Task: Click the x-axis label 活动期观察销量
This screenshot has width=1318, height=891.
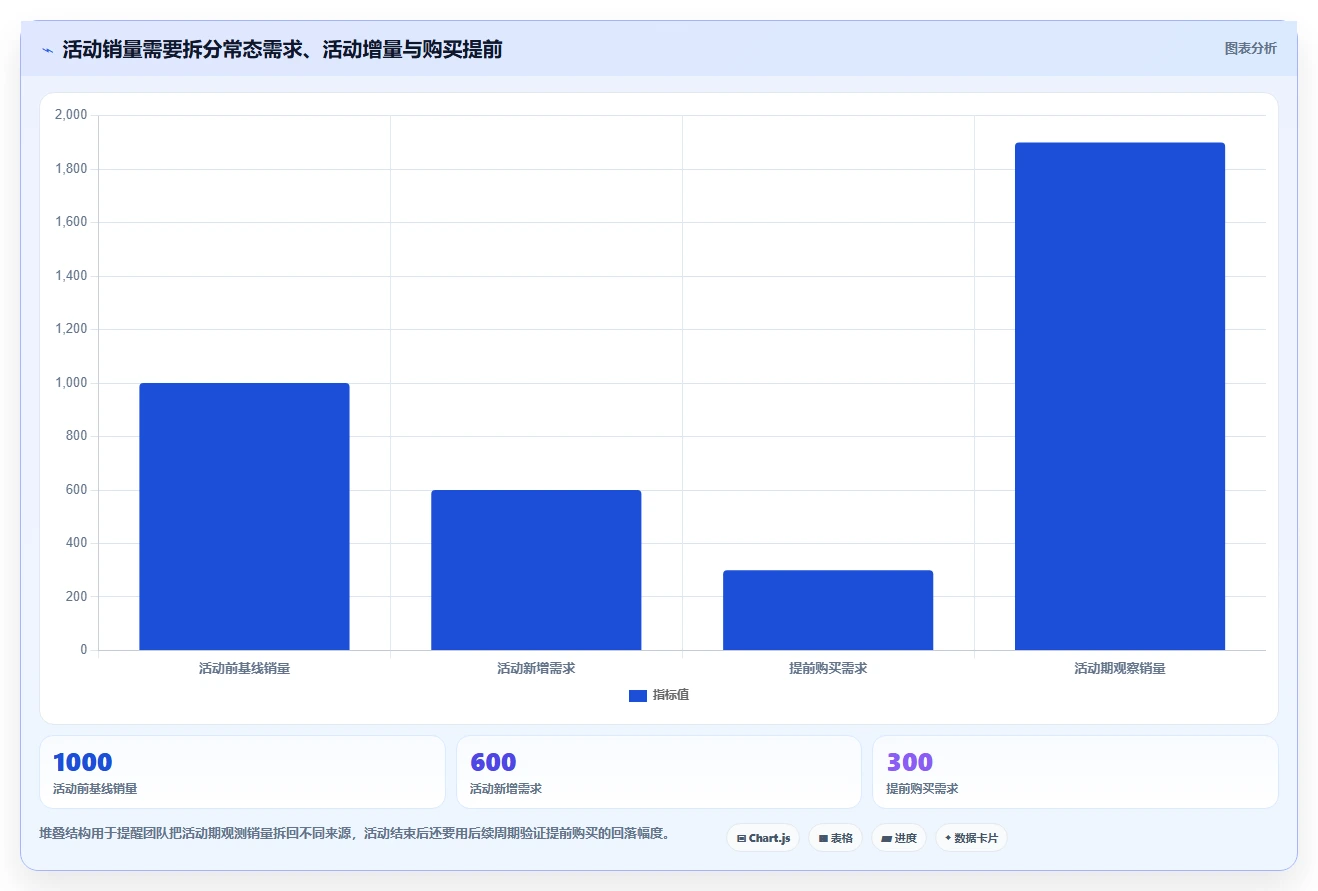Action: pyautogui.click(x=1120, y=669)
